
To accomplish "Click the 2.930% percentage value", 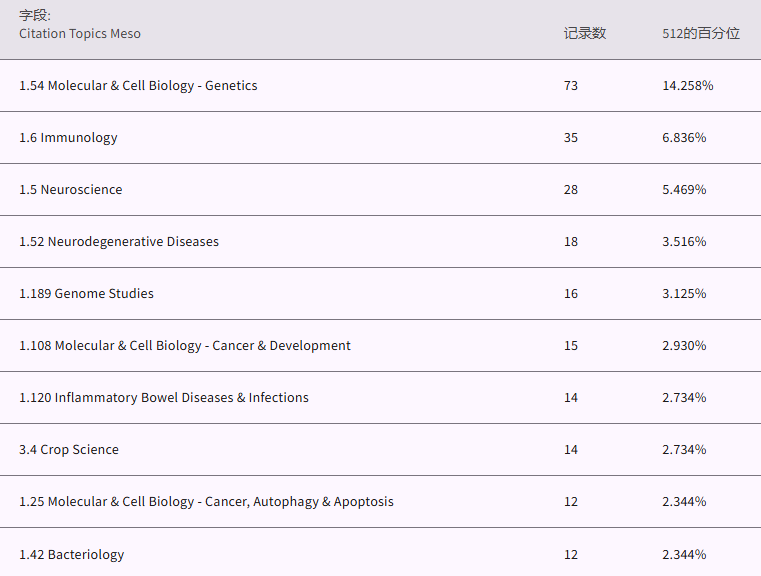I will 684,346.
